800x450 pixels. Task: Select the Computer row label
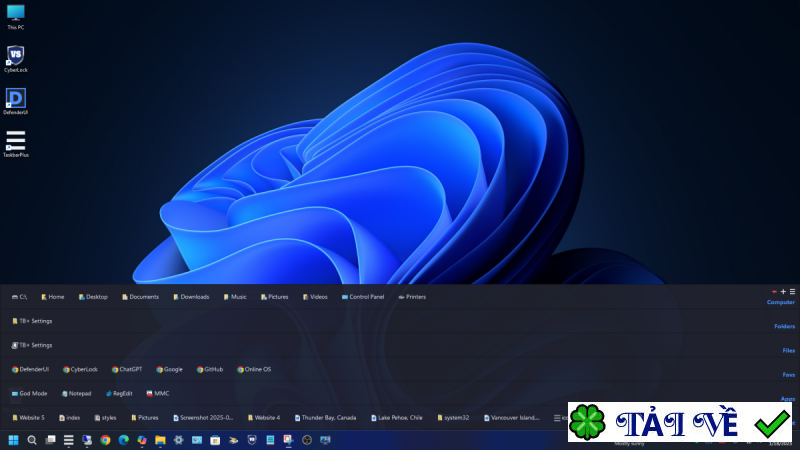coord(781,302)
